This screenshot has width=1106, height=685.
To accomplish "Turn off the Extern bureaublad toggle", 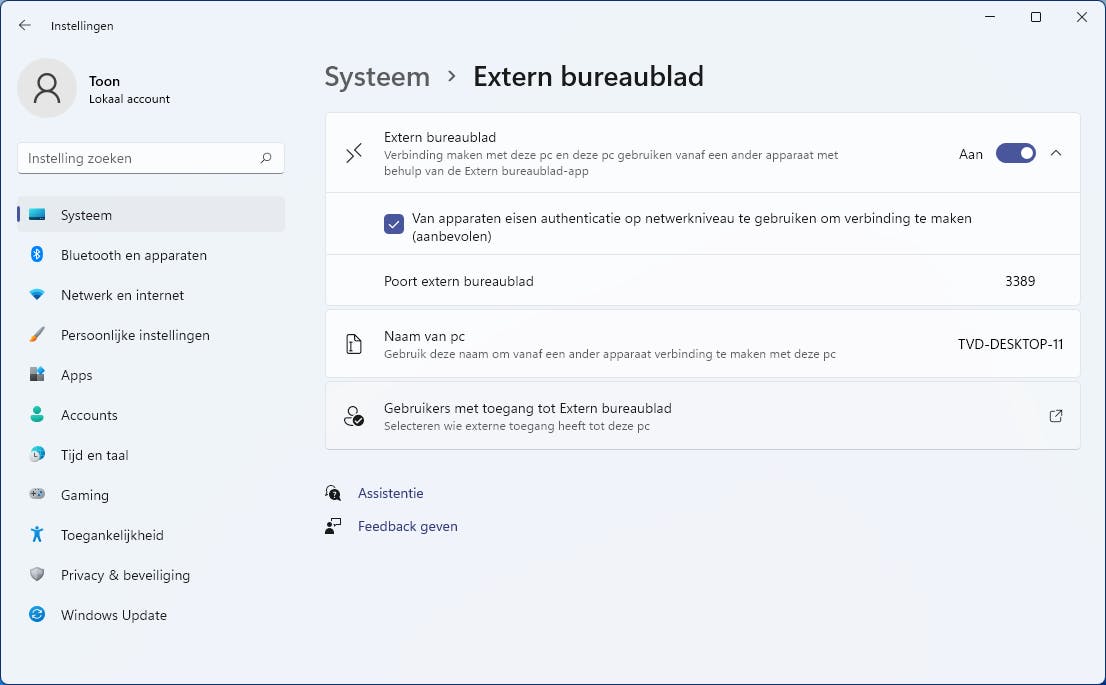I will (x=1015, y=154).
